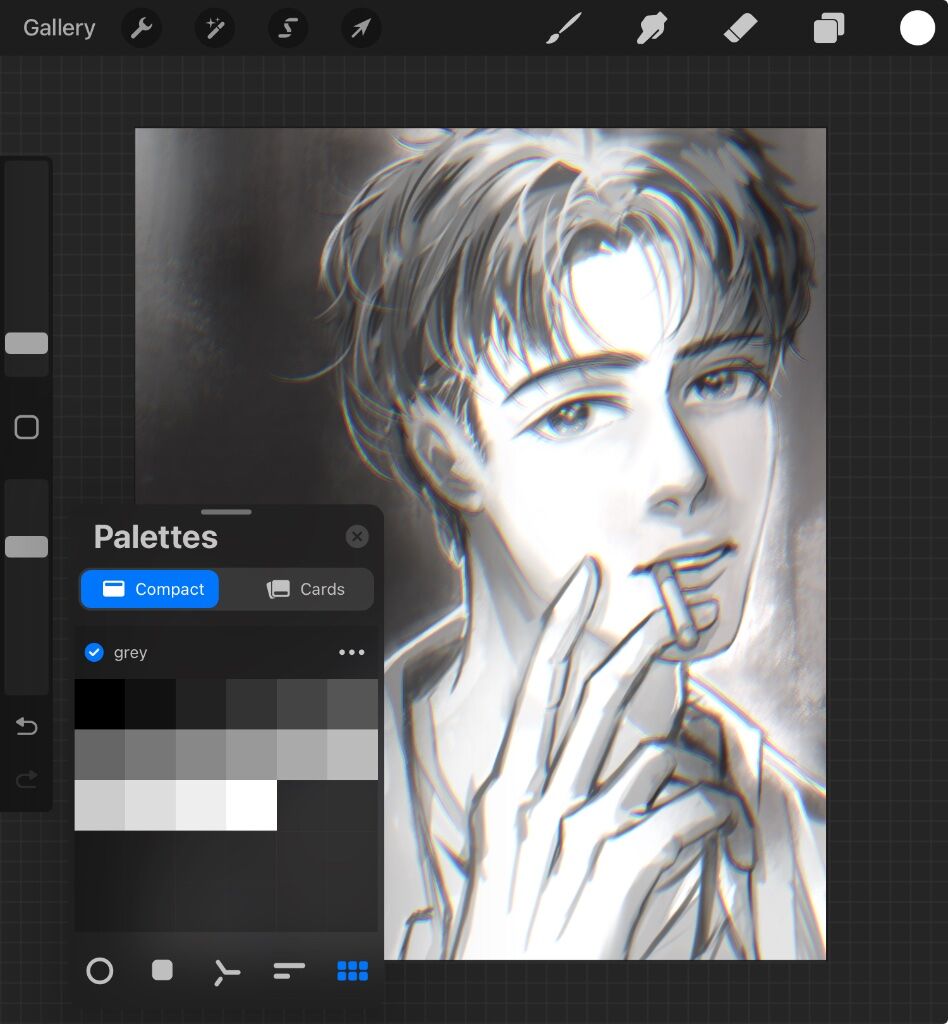The image size is (948, 1024).
Task: Select the pure white swatch
Action: point(251,805)
